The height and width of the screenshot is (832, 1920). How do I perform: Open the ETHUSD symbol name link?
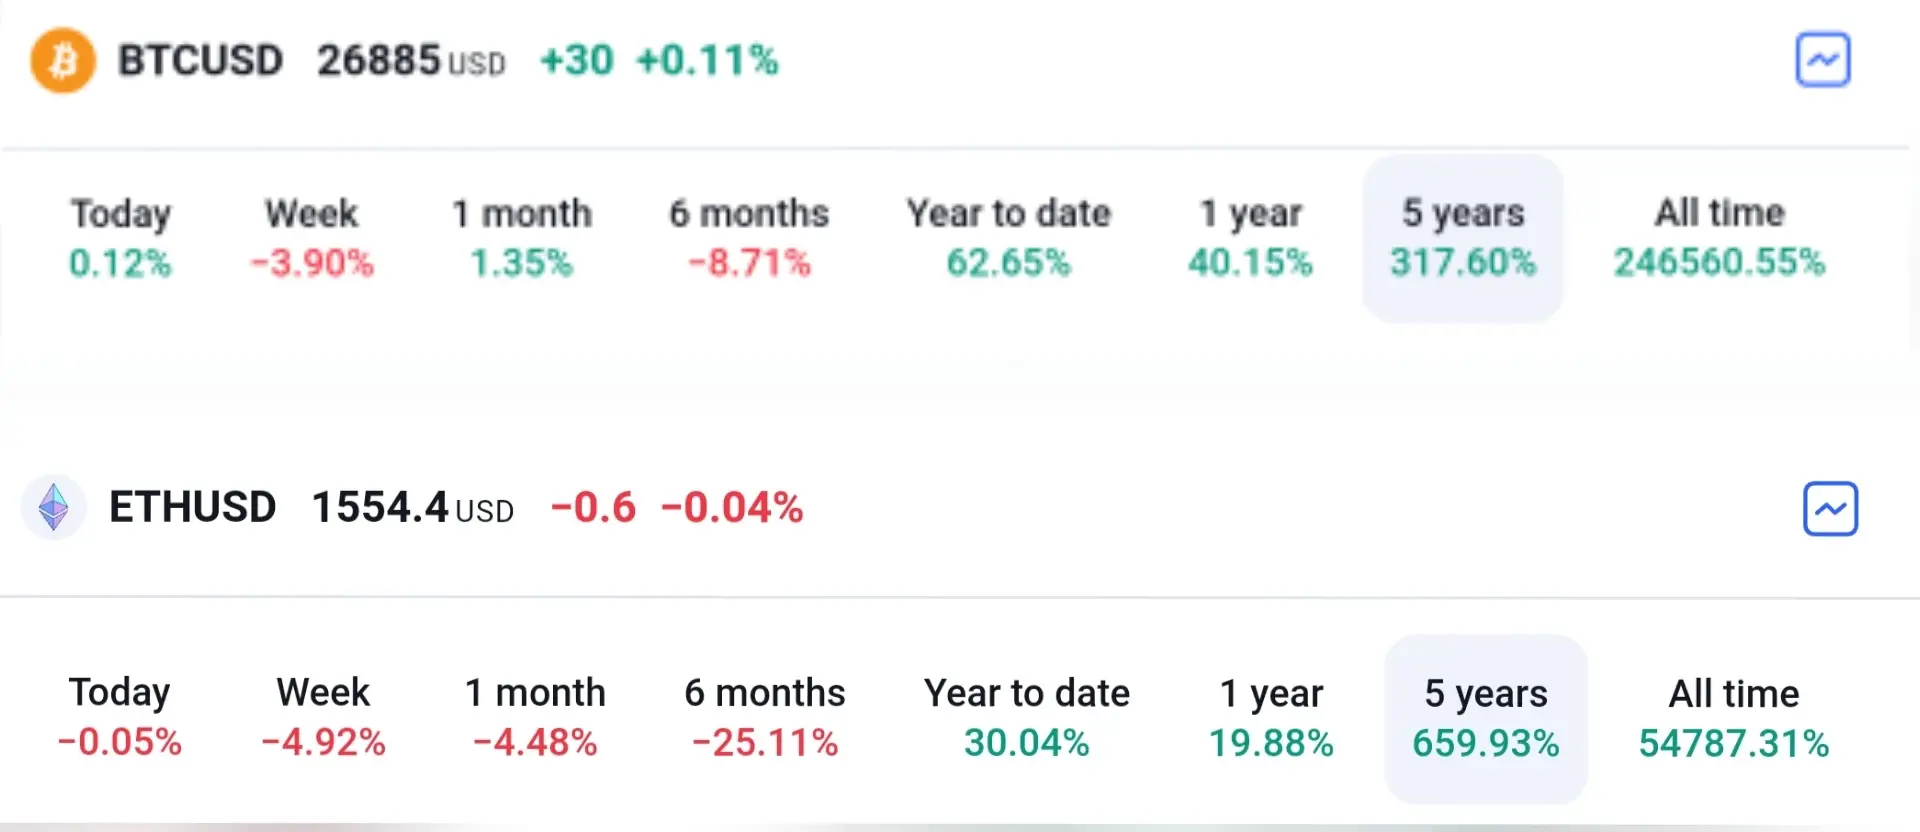tap(192, 507)
